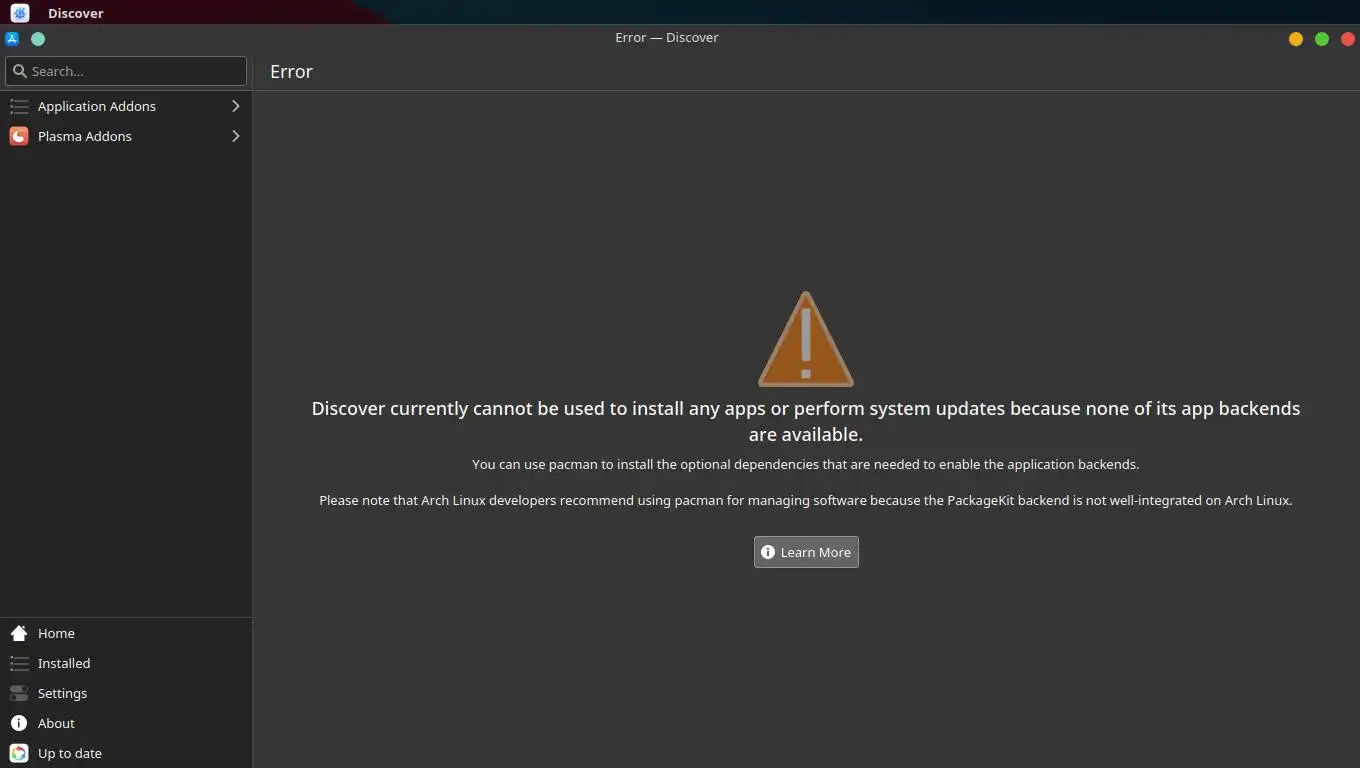1360x768 pixels.
Task: Click the Settings toggles icon
Action: 19,693
